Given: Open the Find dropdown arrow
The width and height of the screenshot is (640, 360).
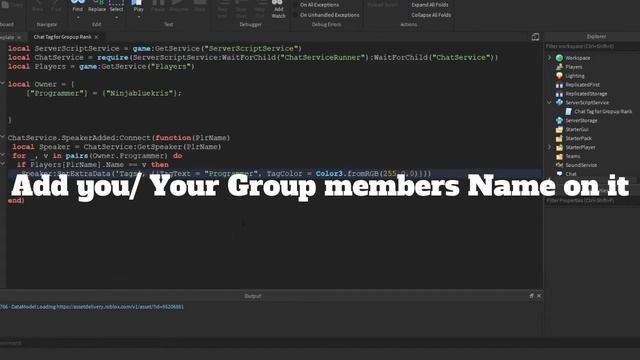Looking at the screenshot, I should click(x=78, y=18).
